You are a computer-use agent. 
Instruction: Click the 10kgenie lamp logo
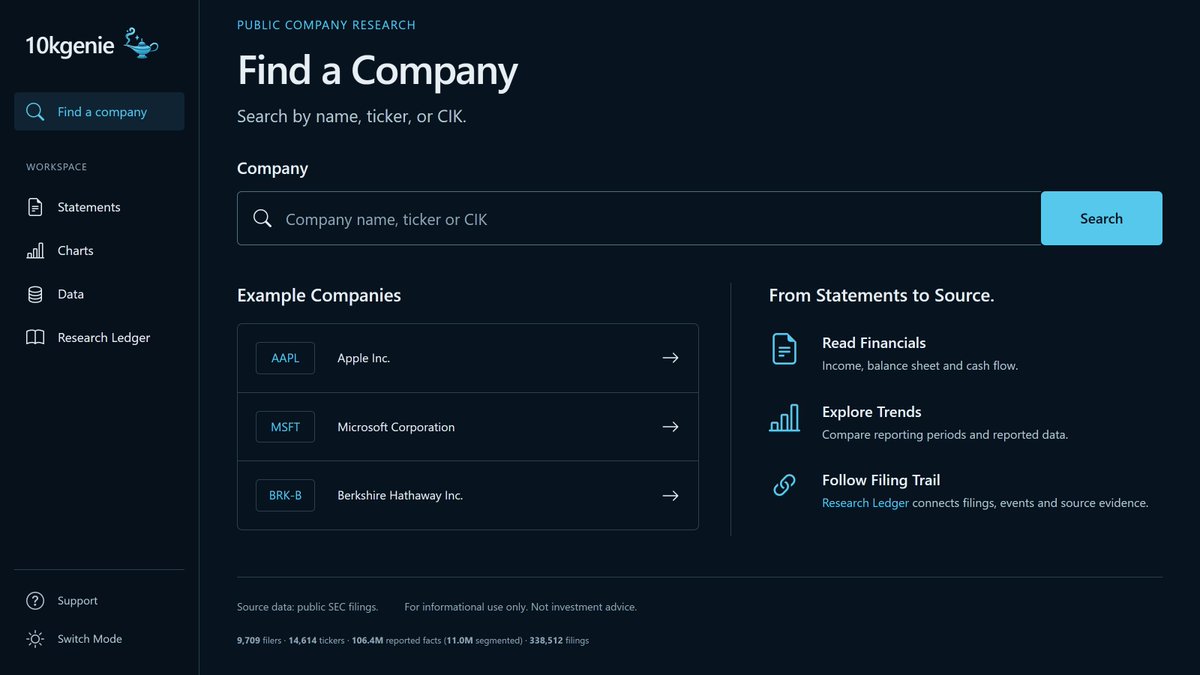click(141, 43)
